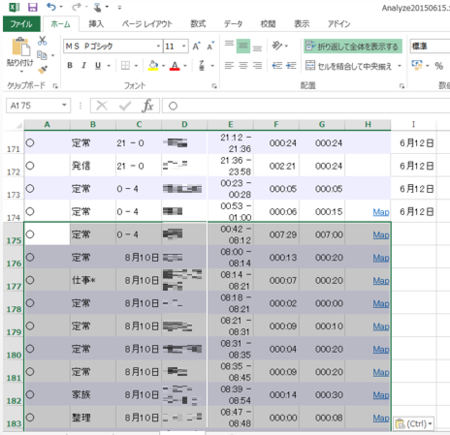Click the Format Painter brush icon
Screen dimensions: 450x435
tap(42, 69)
